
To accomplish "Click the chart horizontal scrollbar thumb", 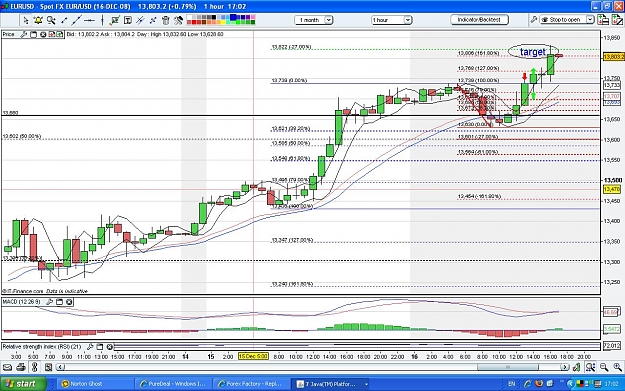I will (x=508, y=367).
